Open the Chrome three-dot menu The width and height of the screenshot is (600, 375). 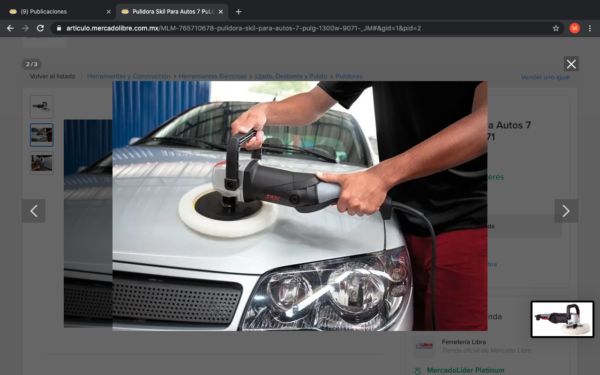[x=590, y=28]
